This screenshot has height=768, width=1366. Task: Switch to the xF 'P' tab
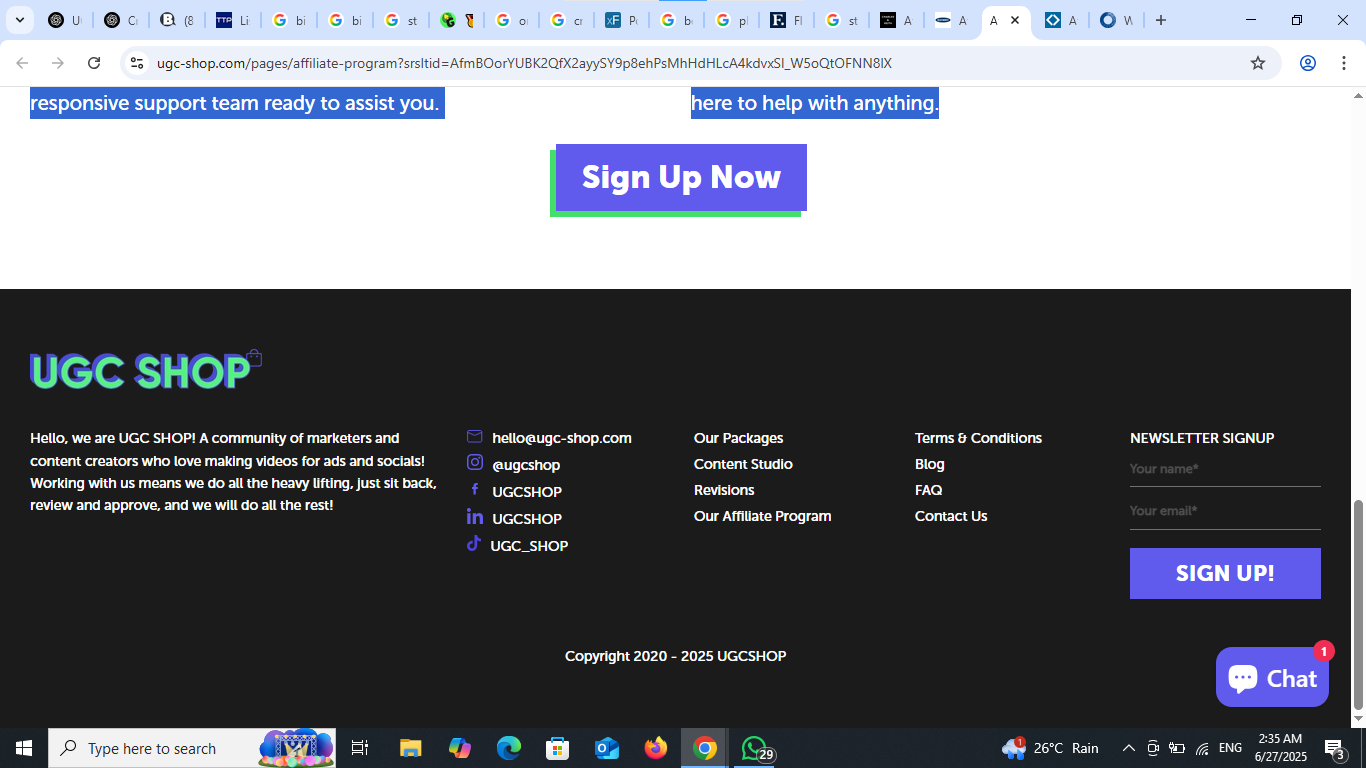pyautogui.click(x=621, y=20)
